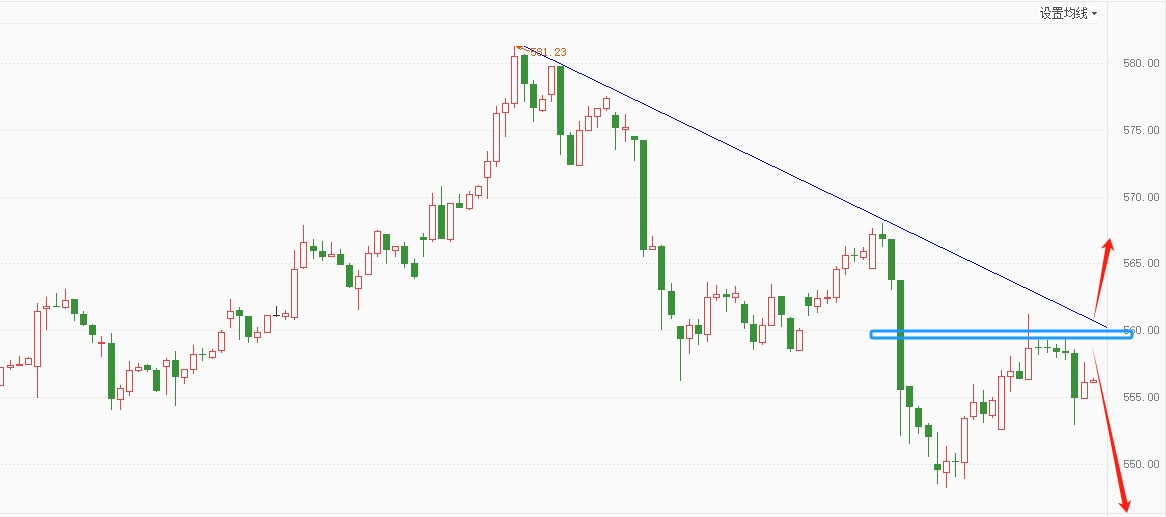Click the downward red forecast arrow

point(1112,435)
